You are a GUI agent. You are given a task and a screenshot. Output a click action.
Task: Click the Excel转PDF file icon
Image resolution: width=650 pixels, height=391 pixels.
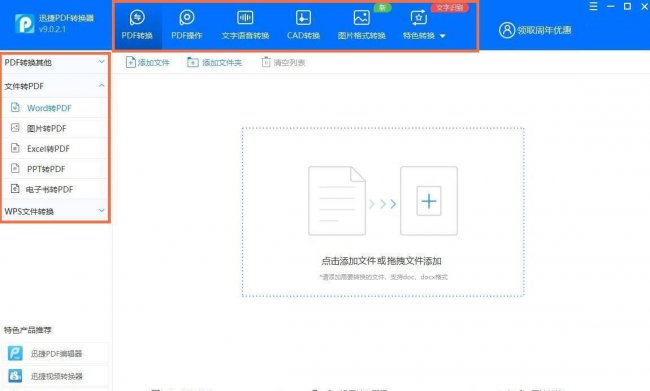pos(15,148)
